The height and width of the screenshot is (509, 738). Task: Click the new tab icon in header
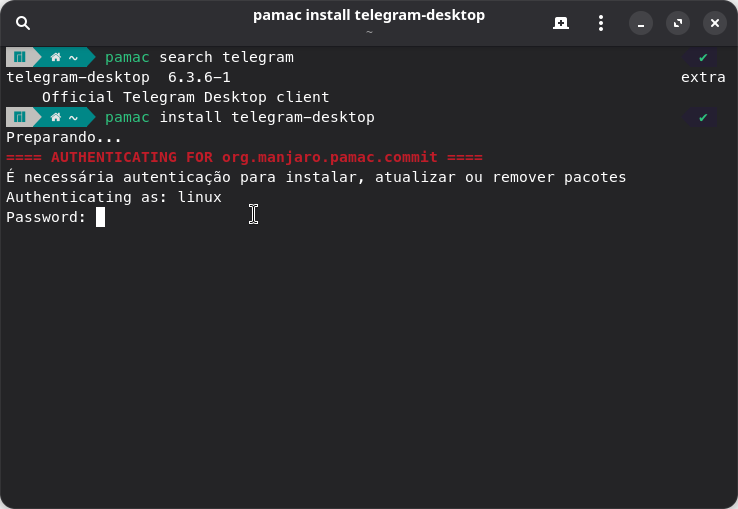tap(561, 23)
